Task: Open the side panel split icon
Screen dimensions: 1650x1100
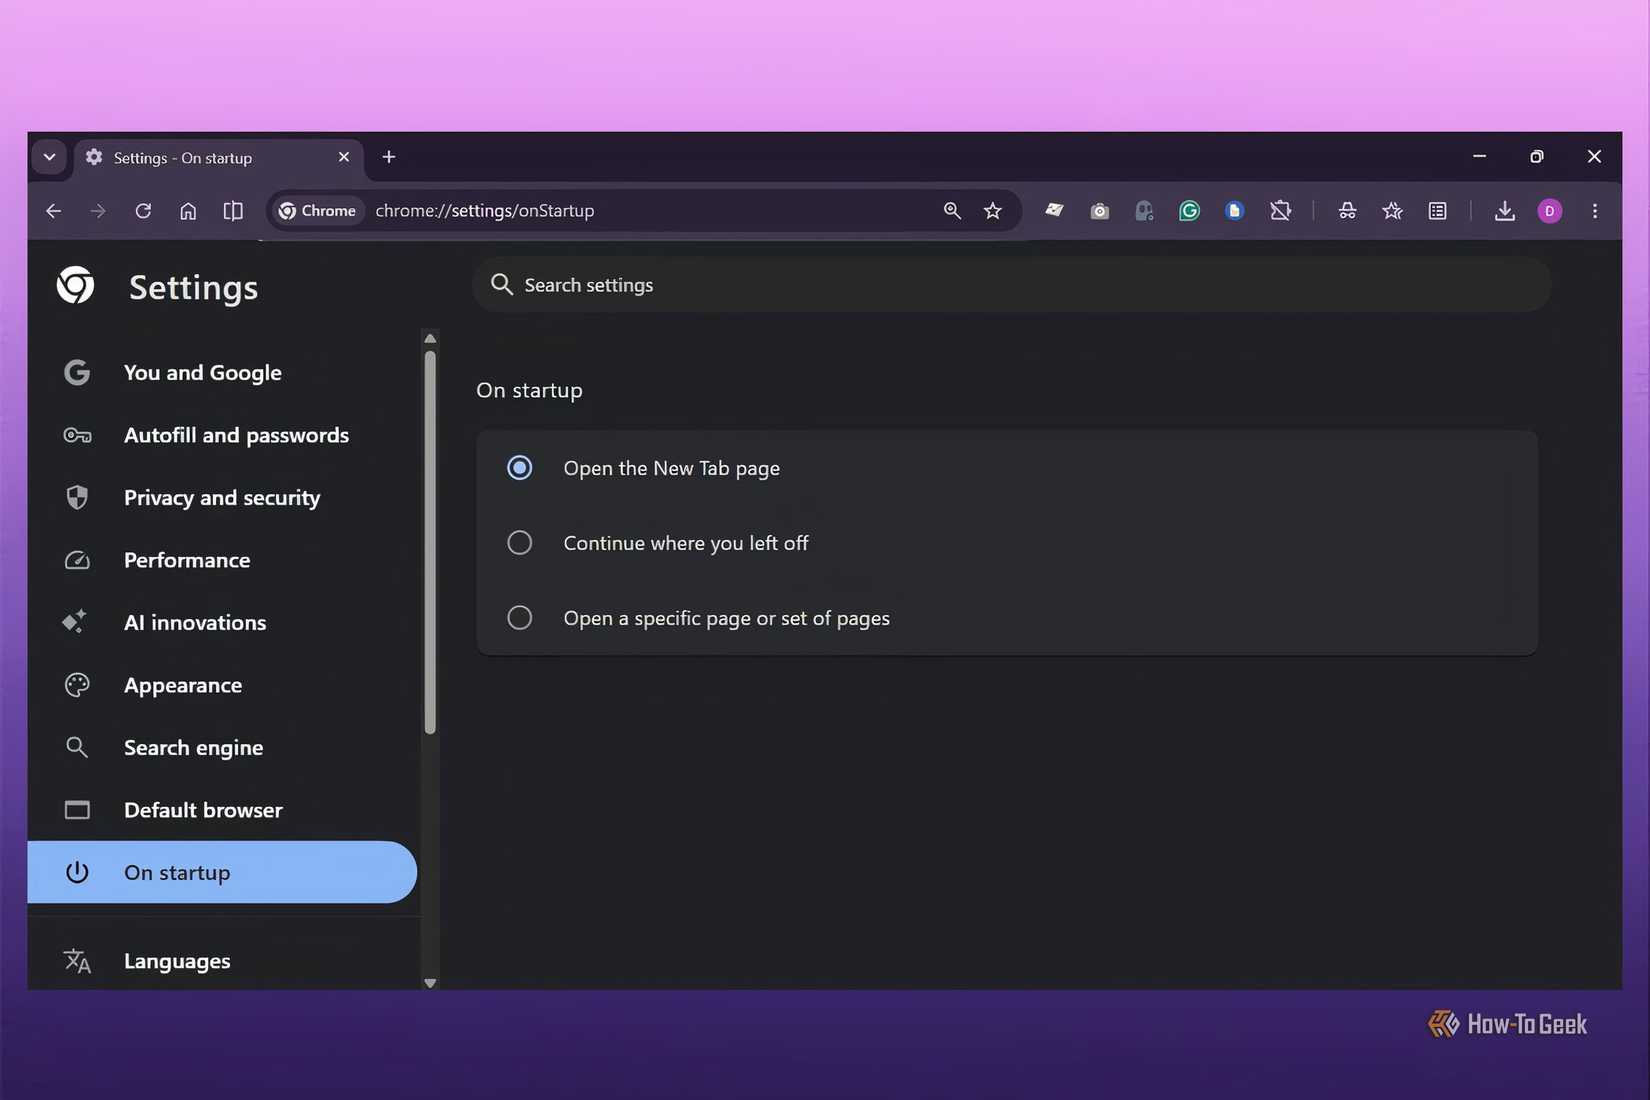Action: coord(233,211)
